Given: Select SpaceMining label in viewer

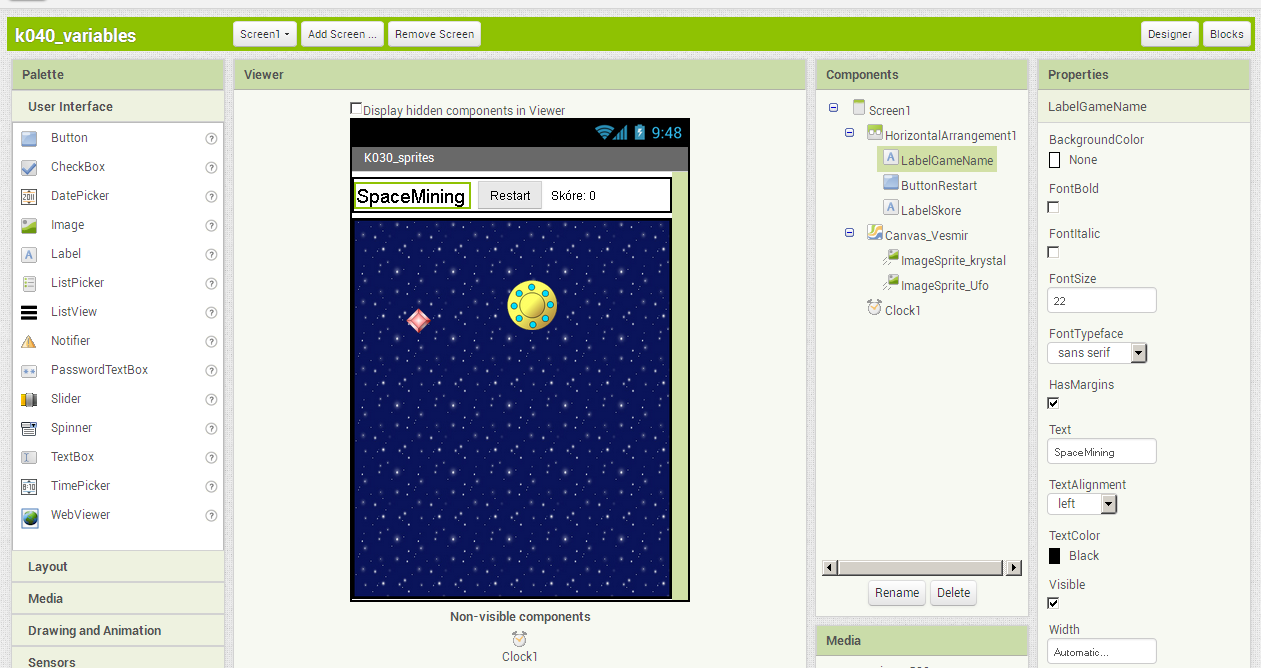Looking at the screenshot, I should pos(412,196).
